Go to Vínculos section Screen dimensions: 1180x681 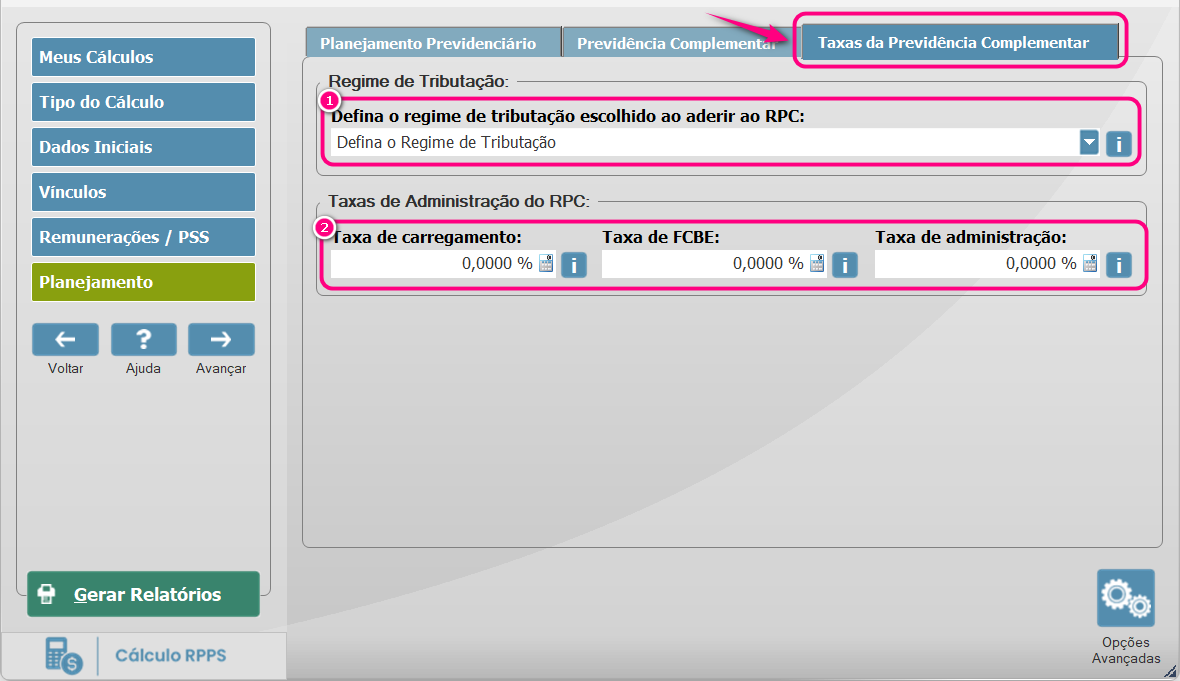(x=143, y=192)
